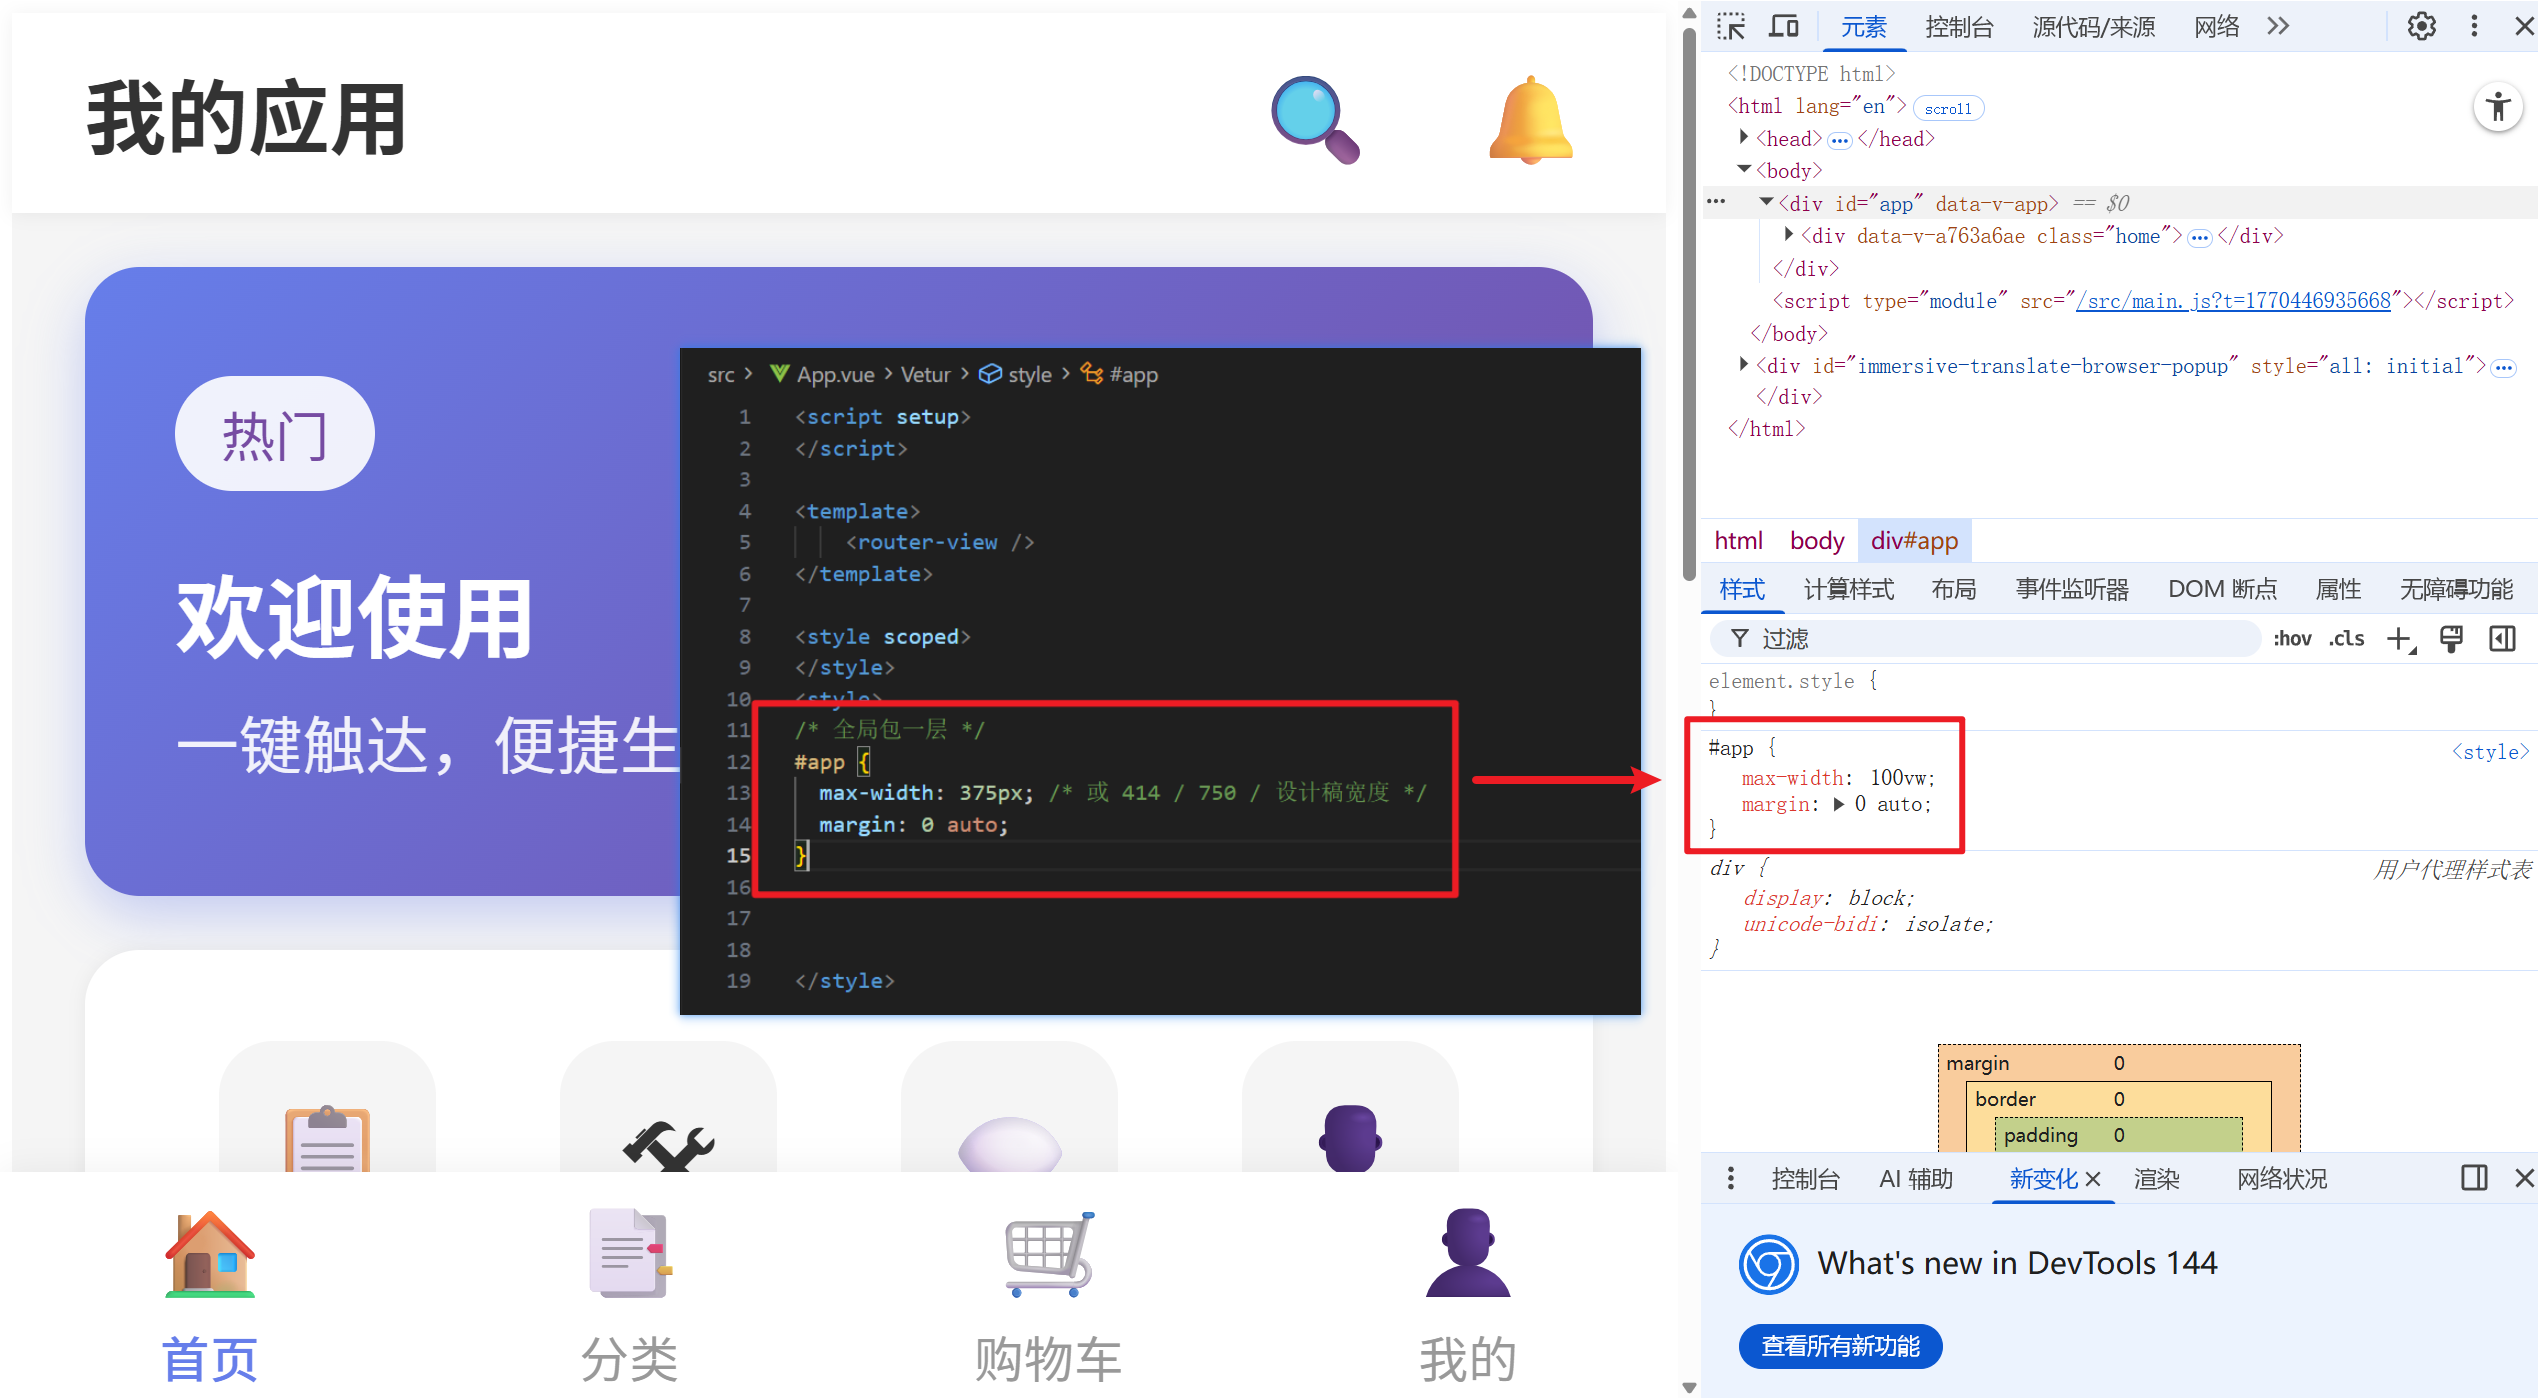Image resolution: width=2538 pixels, height=1398 pixels.
Task: Open the 计算样式 styles tab
Action: coord(1848,590)
